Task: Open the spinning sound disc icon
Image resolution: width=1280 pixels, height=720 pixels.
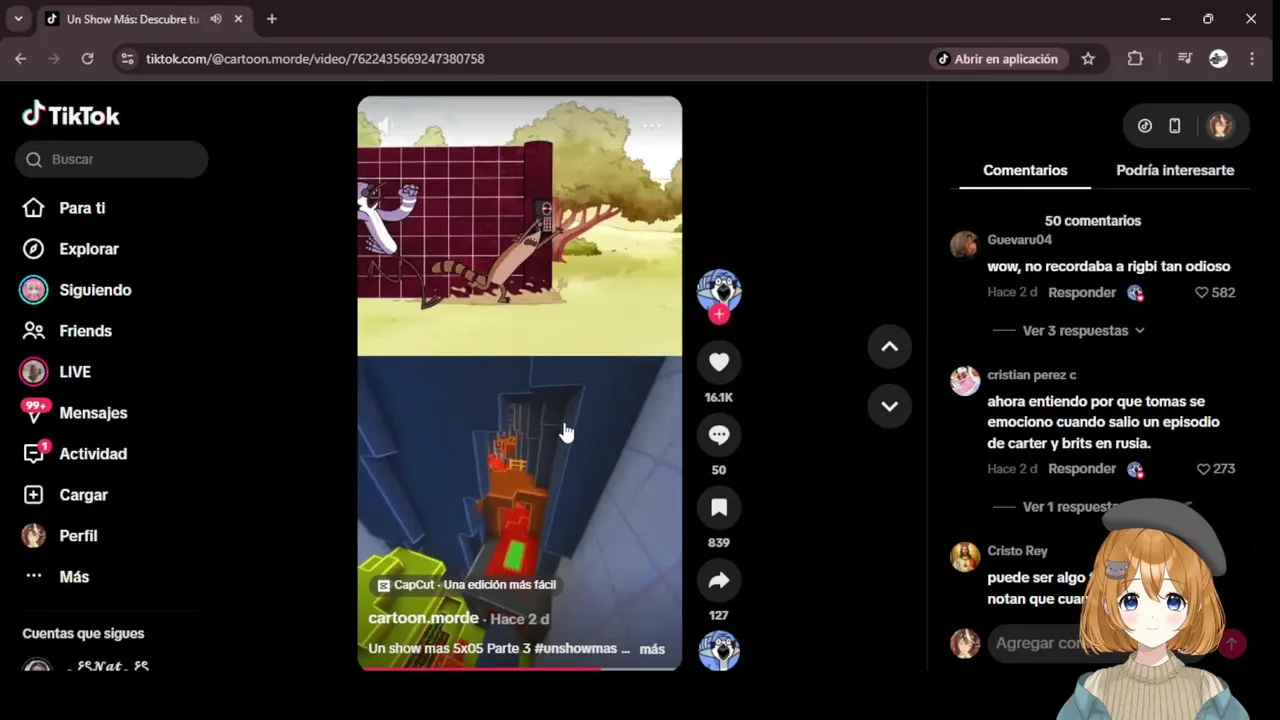Action: coord(719,651)
